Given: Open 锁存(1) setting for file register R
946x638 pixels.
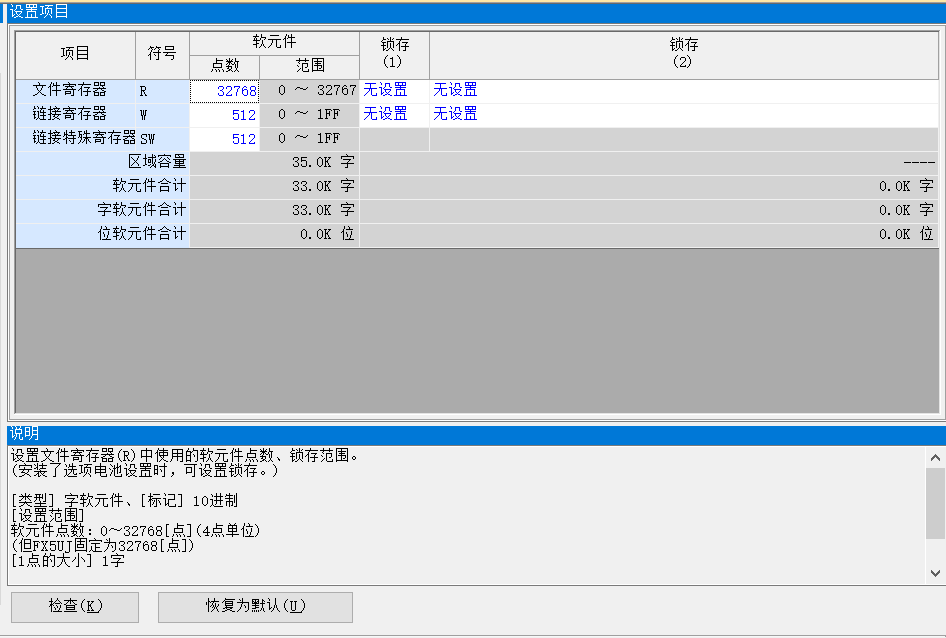Looking at the screenshot, I should coord(394,91).
